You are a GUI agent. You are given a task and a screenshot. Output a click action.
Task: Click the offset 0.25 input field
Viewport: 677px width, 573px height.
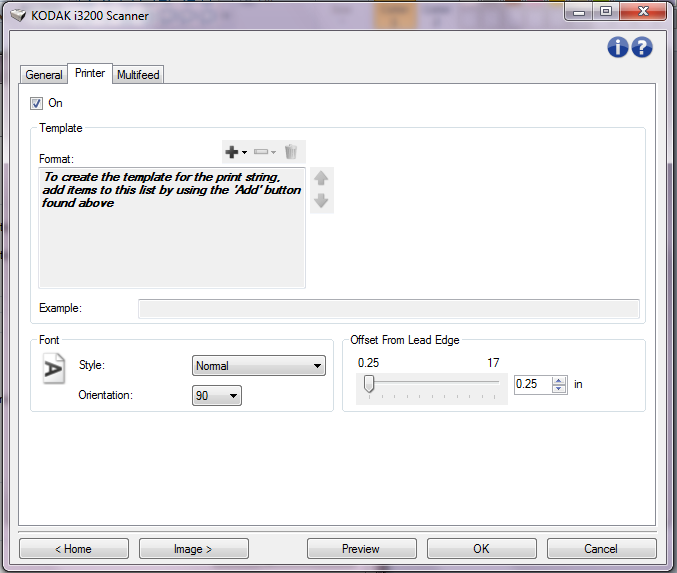point(533,384)
